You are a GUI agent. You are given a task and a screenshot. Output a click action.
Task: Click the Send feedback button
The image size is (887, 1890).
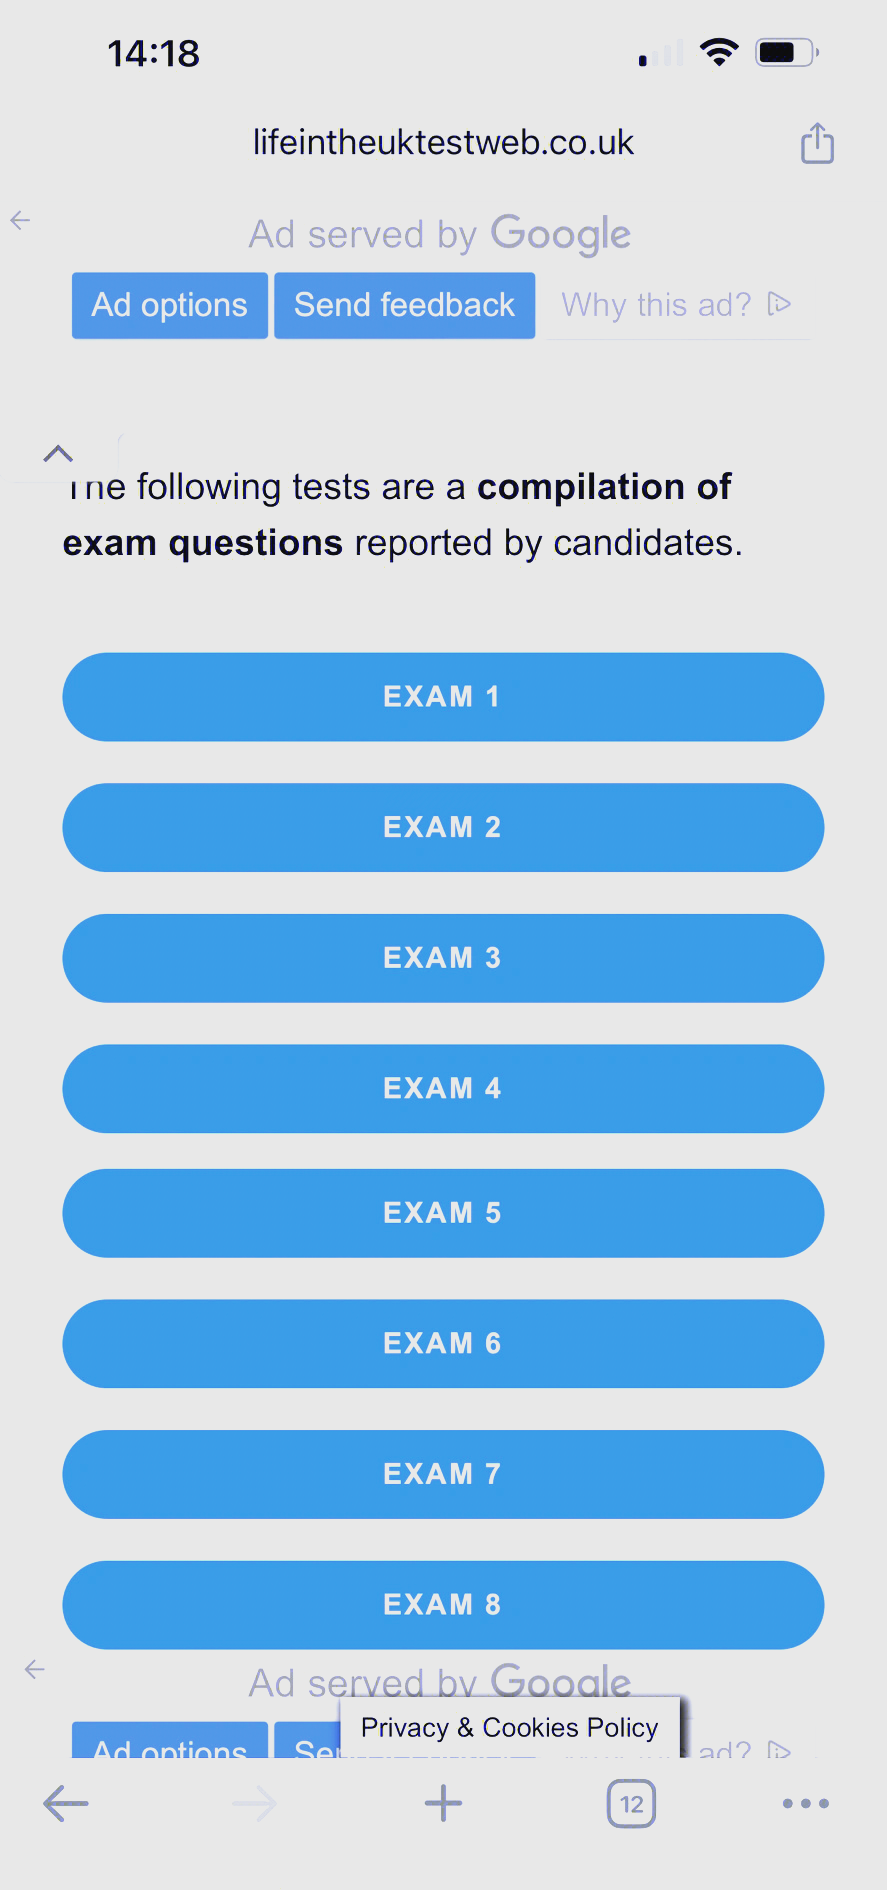click(x=404, y=305)
